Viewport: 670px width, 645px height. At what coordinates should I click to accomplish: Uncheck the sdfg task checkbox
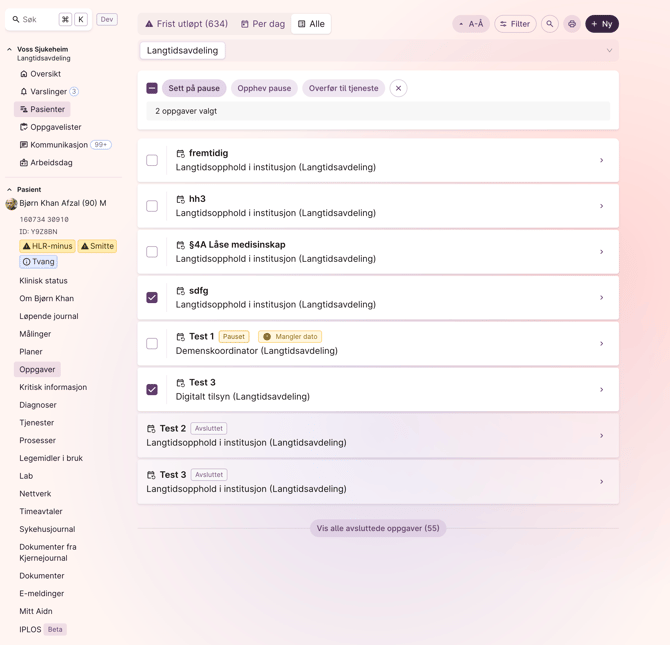[152, 298]
